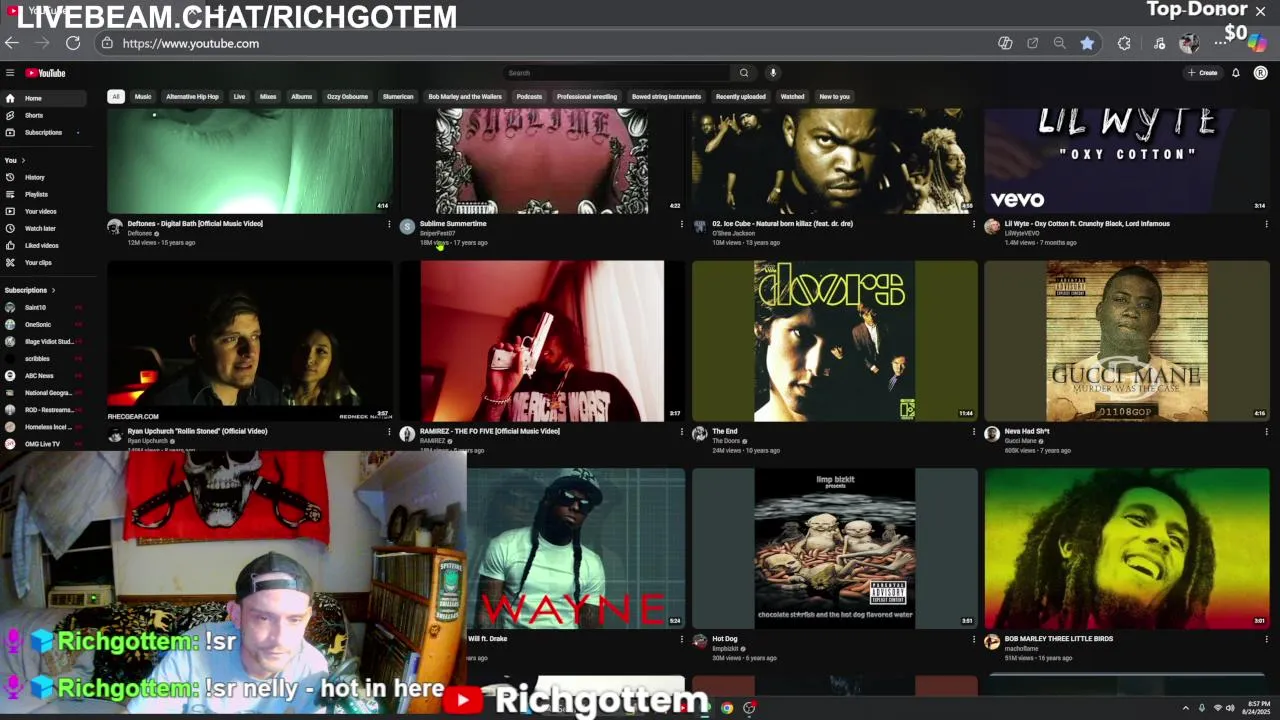The image size is (1280, 720).
Task: Open options menu for Deftones Digital Bath video
Action: click(389, 224)
